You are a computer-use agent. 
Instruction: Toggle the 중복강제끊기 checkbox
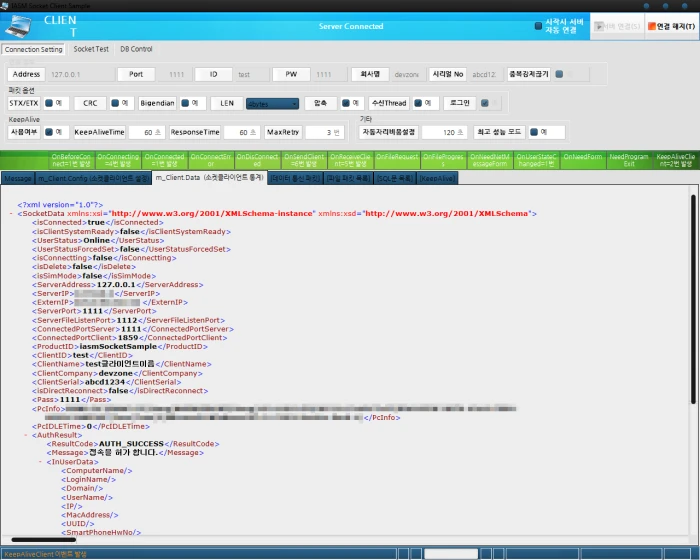pyautogui.click(x=559, y=74)
